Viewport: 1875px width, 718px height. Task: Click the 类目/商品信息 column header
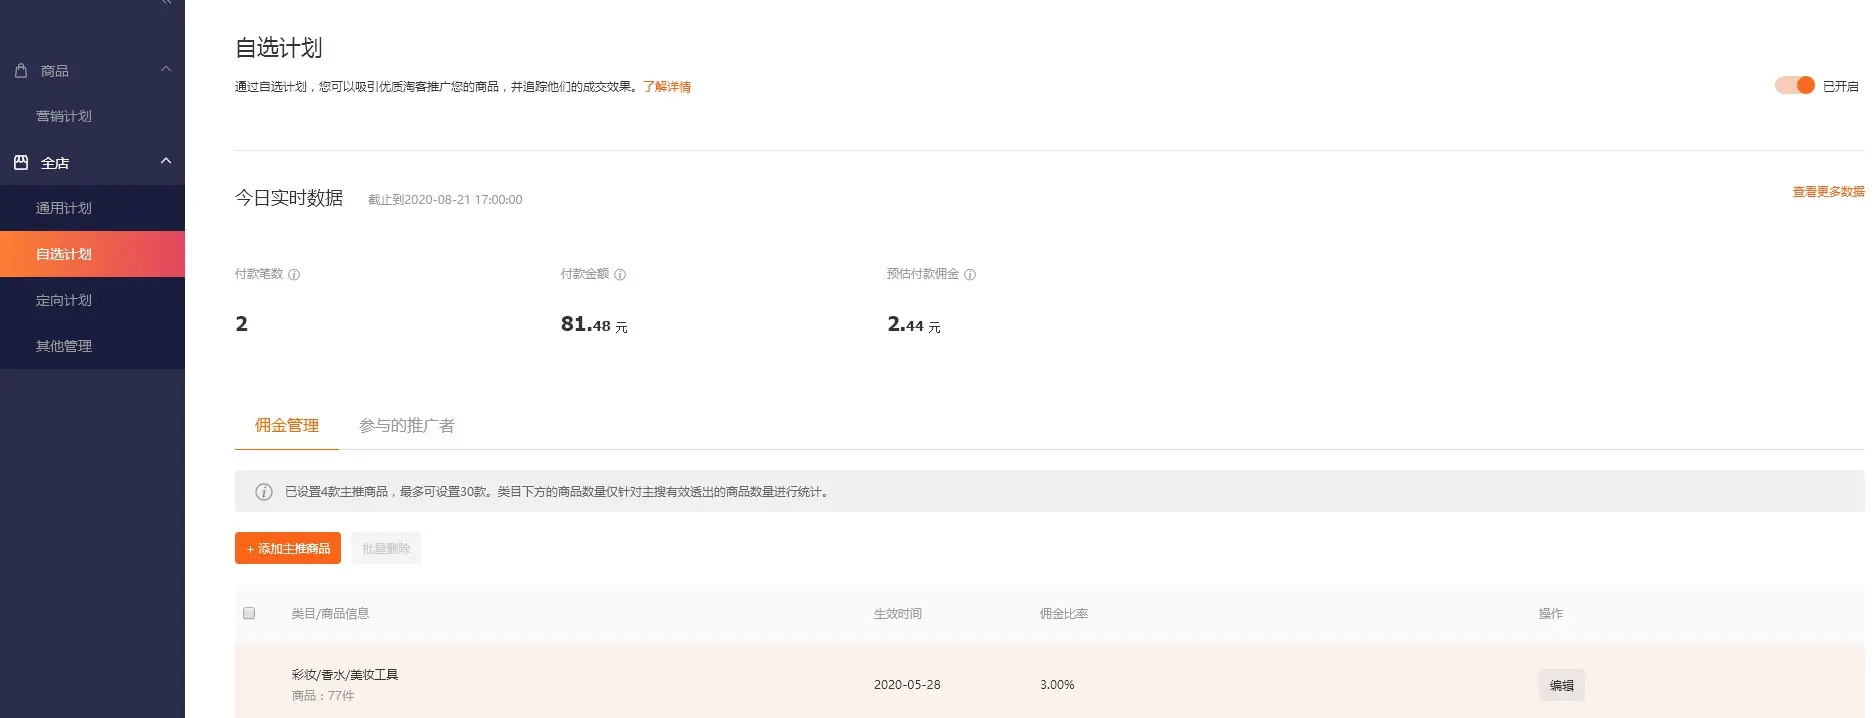[330, 614]
